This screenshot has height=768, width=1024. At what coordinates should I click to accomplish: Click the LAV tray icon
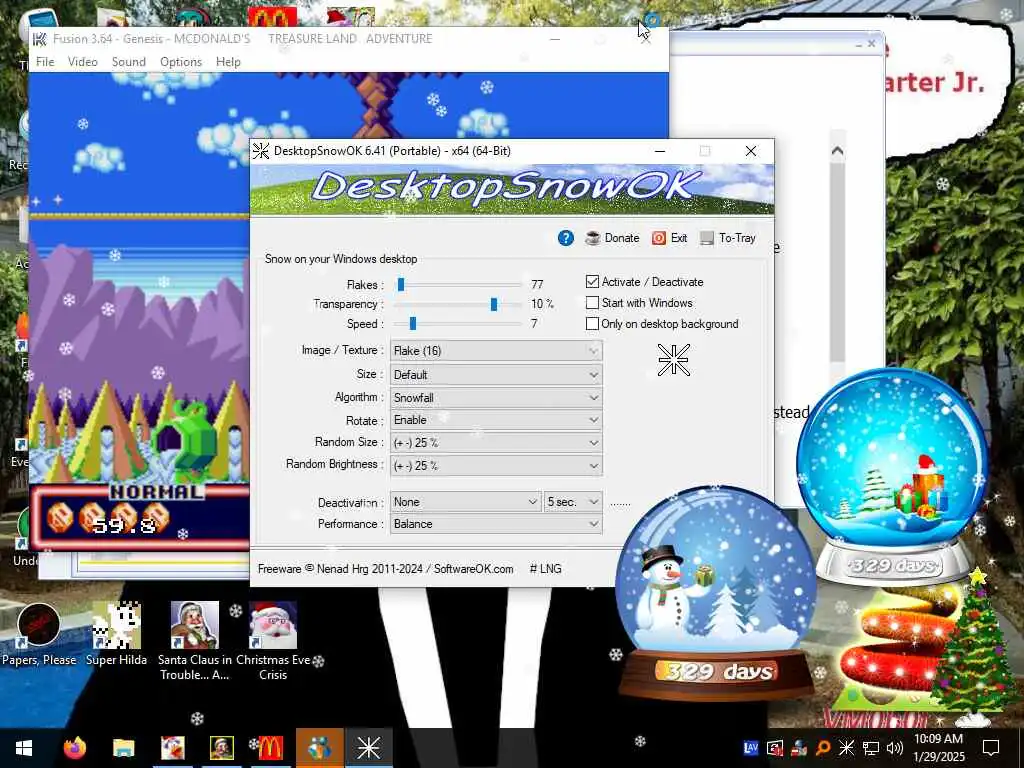(x=751, y=748)
